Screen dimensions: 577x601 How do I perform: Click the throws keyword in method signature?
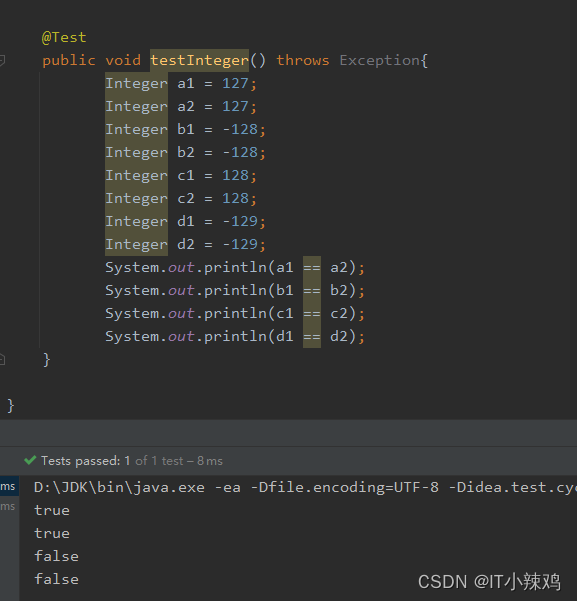click(x=303, y=61)
